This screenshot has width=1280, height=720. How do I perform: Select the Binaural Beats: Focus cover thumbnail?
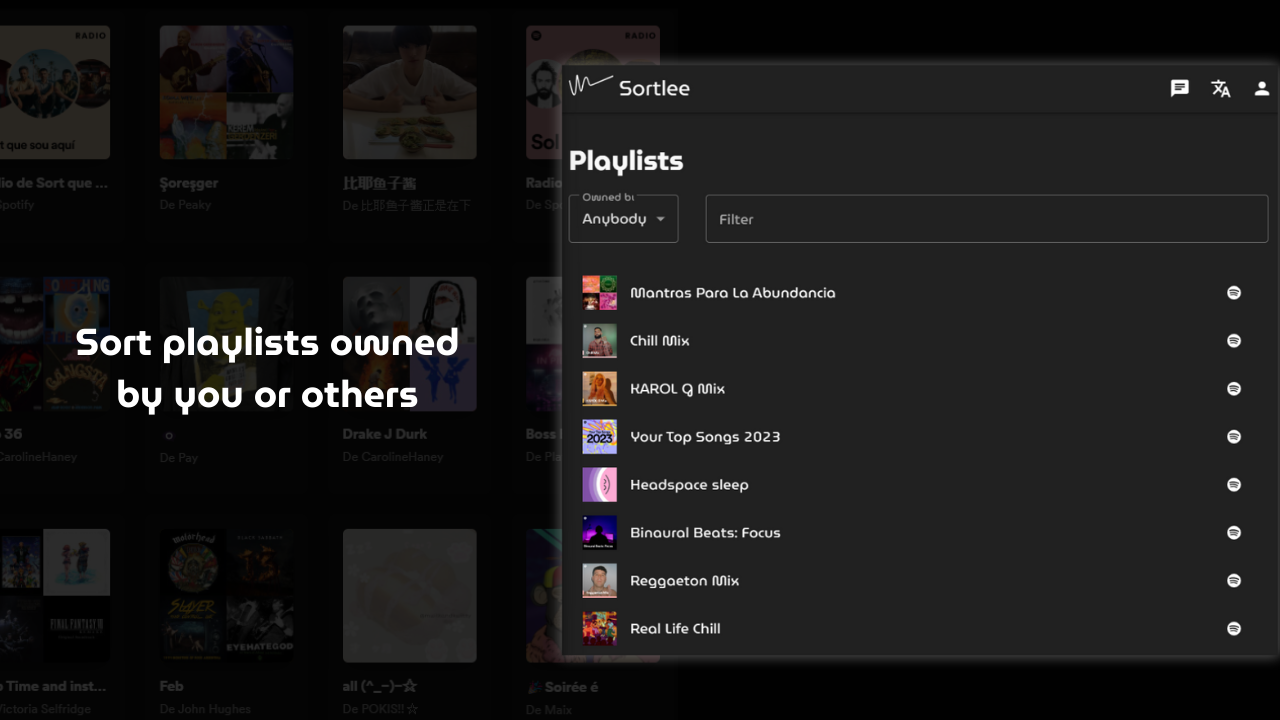click(x=600, y=533)
